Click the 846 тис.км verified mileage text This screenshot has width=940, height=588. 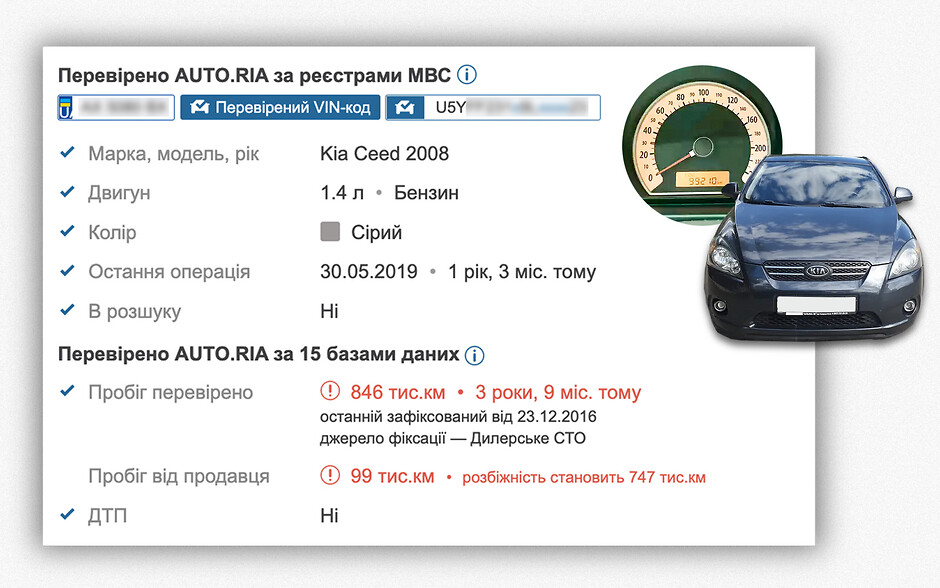[x=398, y=392]
